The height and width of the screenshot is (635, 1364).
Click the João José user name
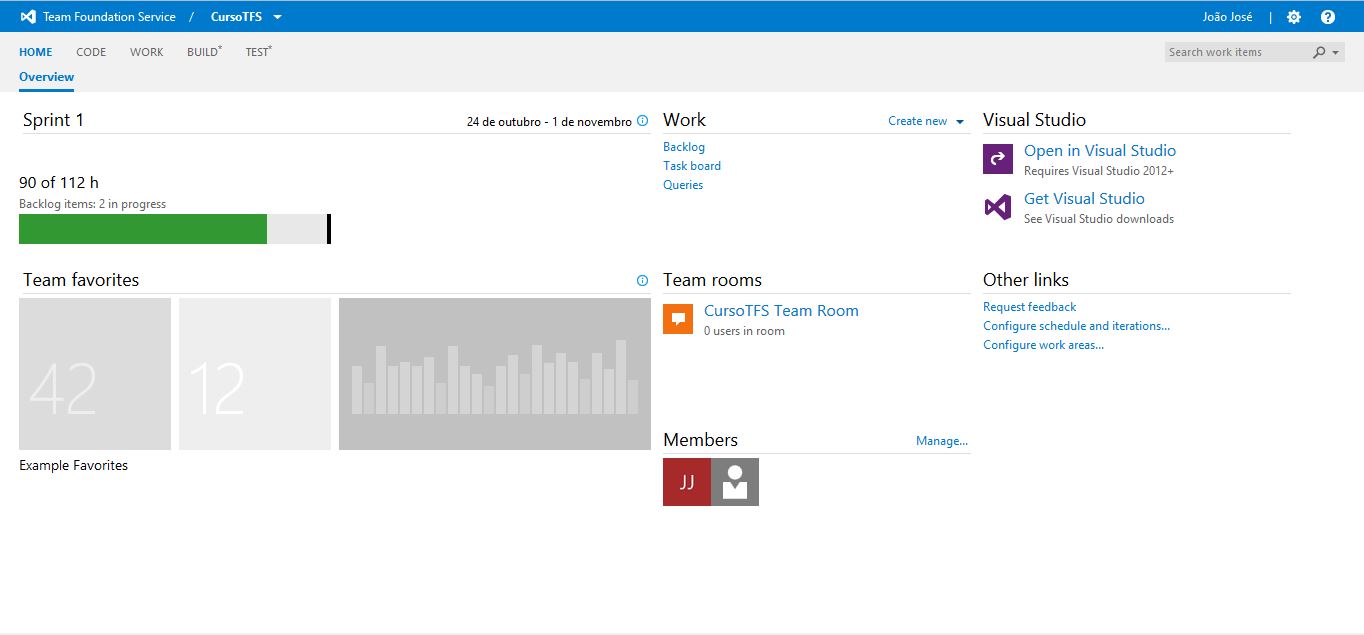[x=1228, y=17]
